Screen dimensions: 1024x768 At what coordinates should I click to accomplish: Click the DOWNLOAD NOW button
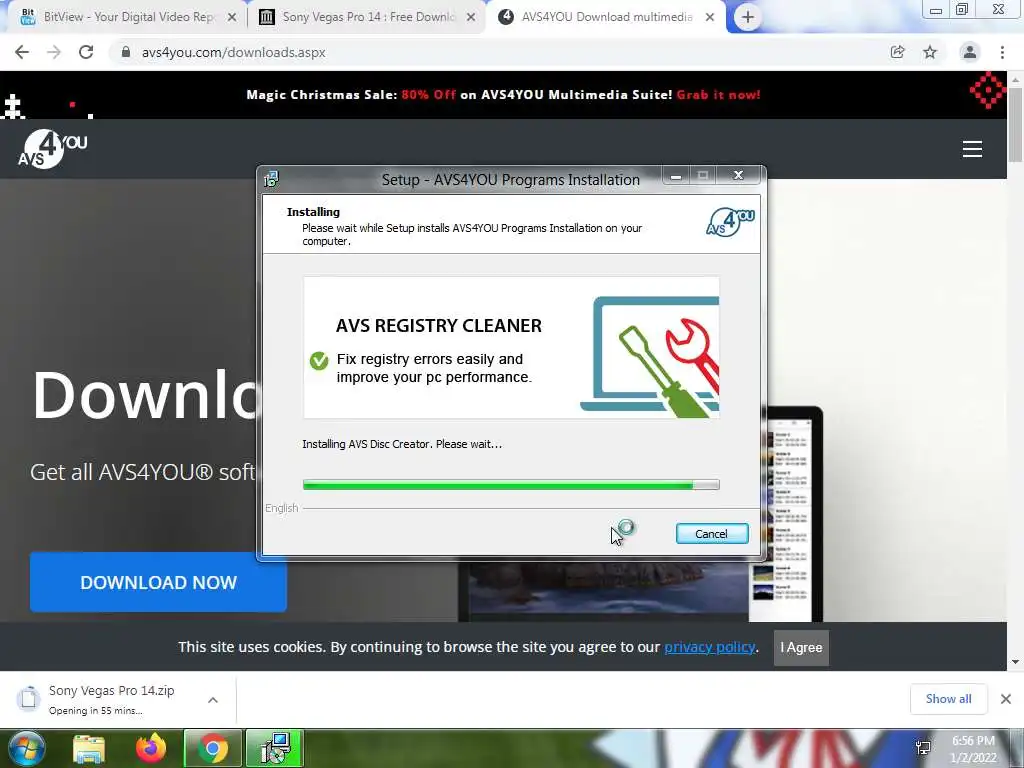(x=158, y=582)
